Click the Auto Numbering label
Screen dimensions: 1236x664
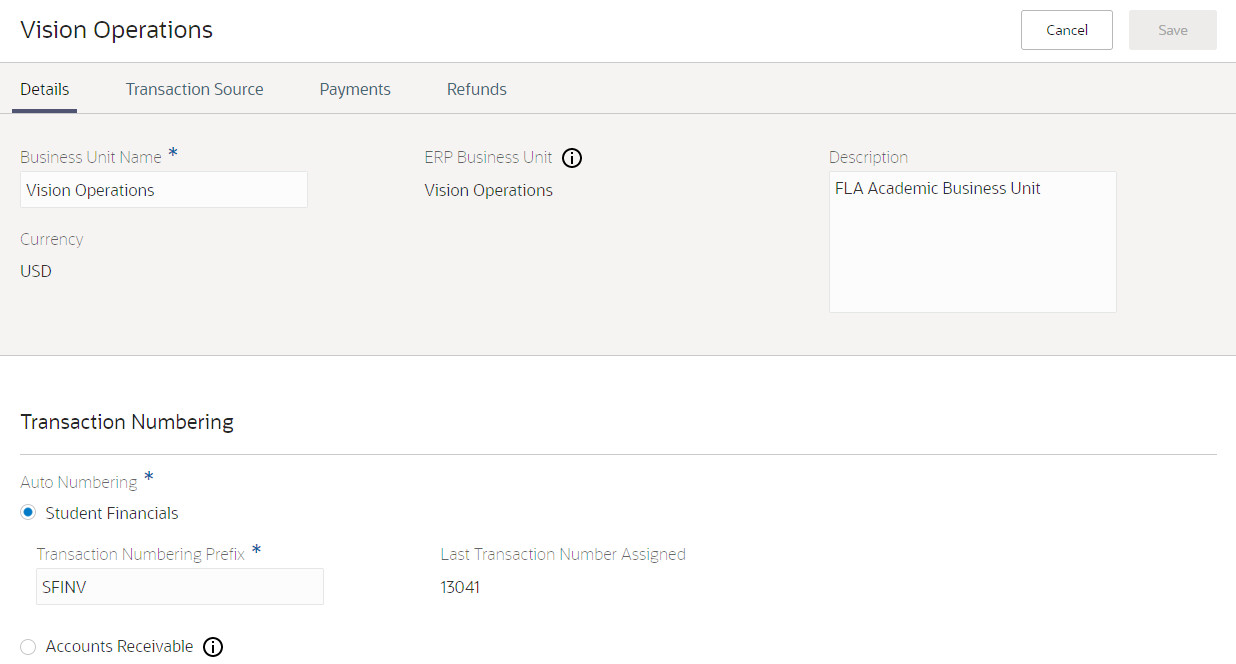point(79,482)
